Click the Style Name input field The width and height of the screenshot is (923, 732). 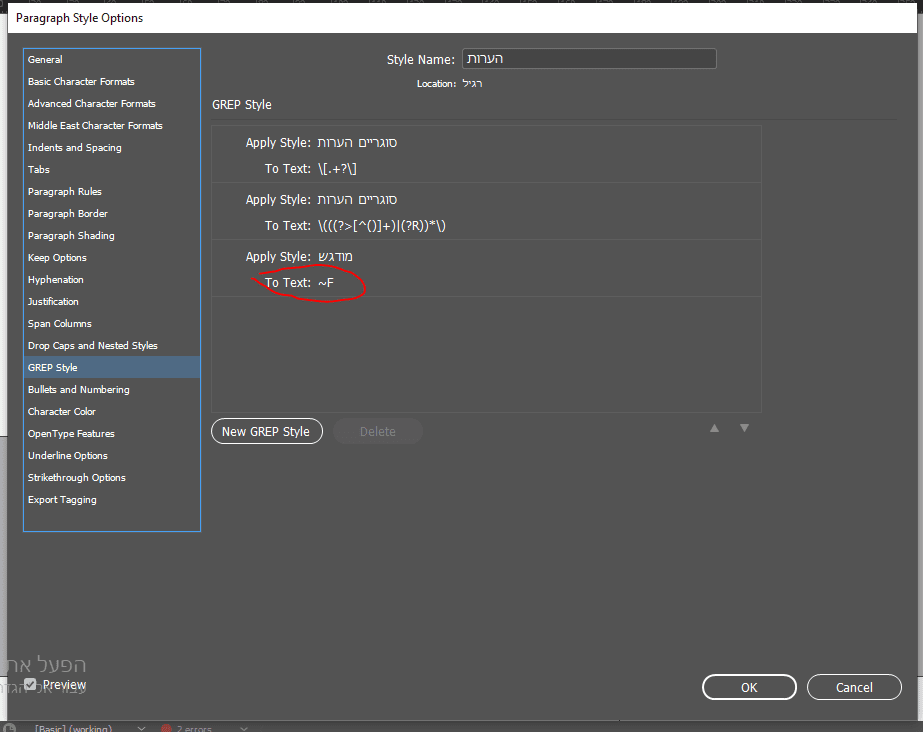pos(589,59)
